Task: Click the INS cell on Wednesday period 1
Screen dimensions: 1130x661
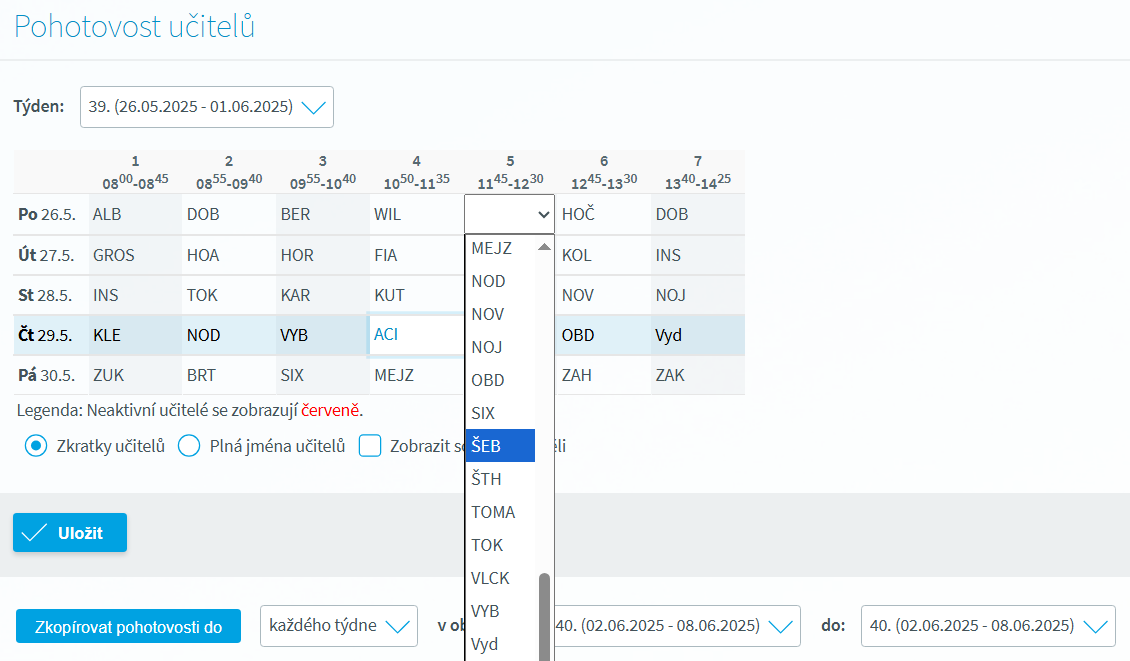Action: (x=135, y=295)
